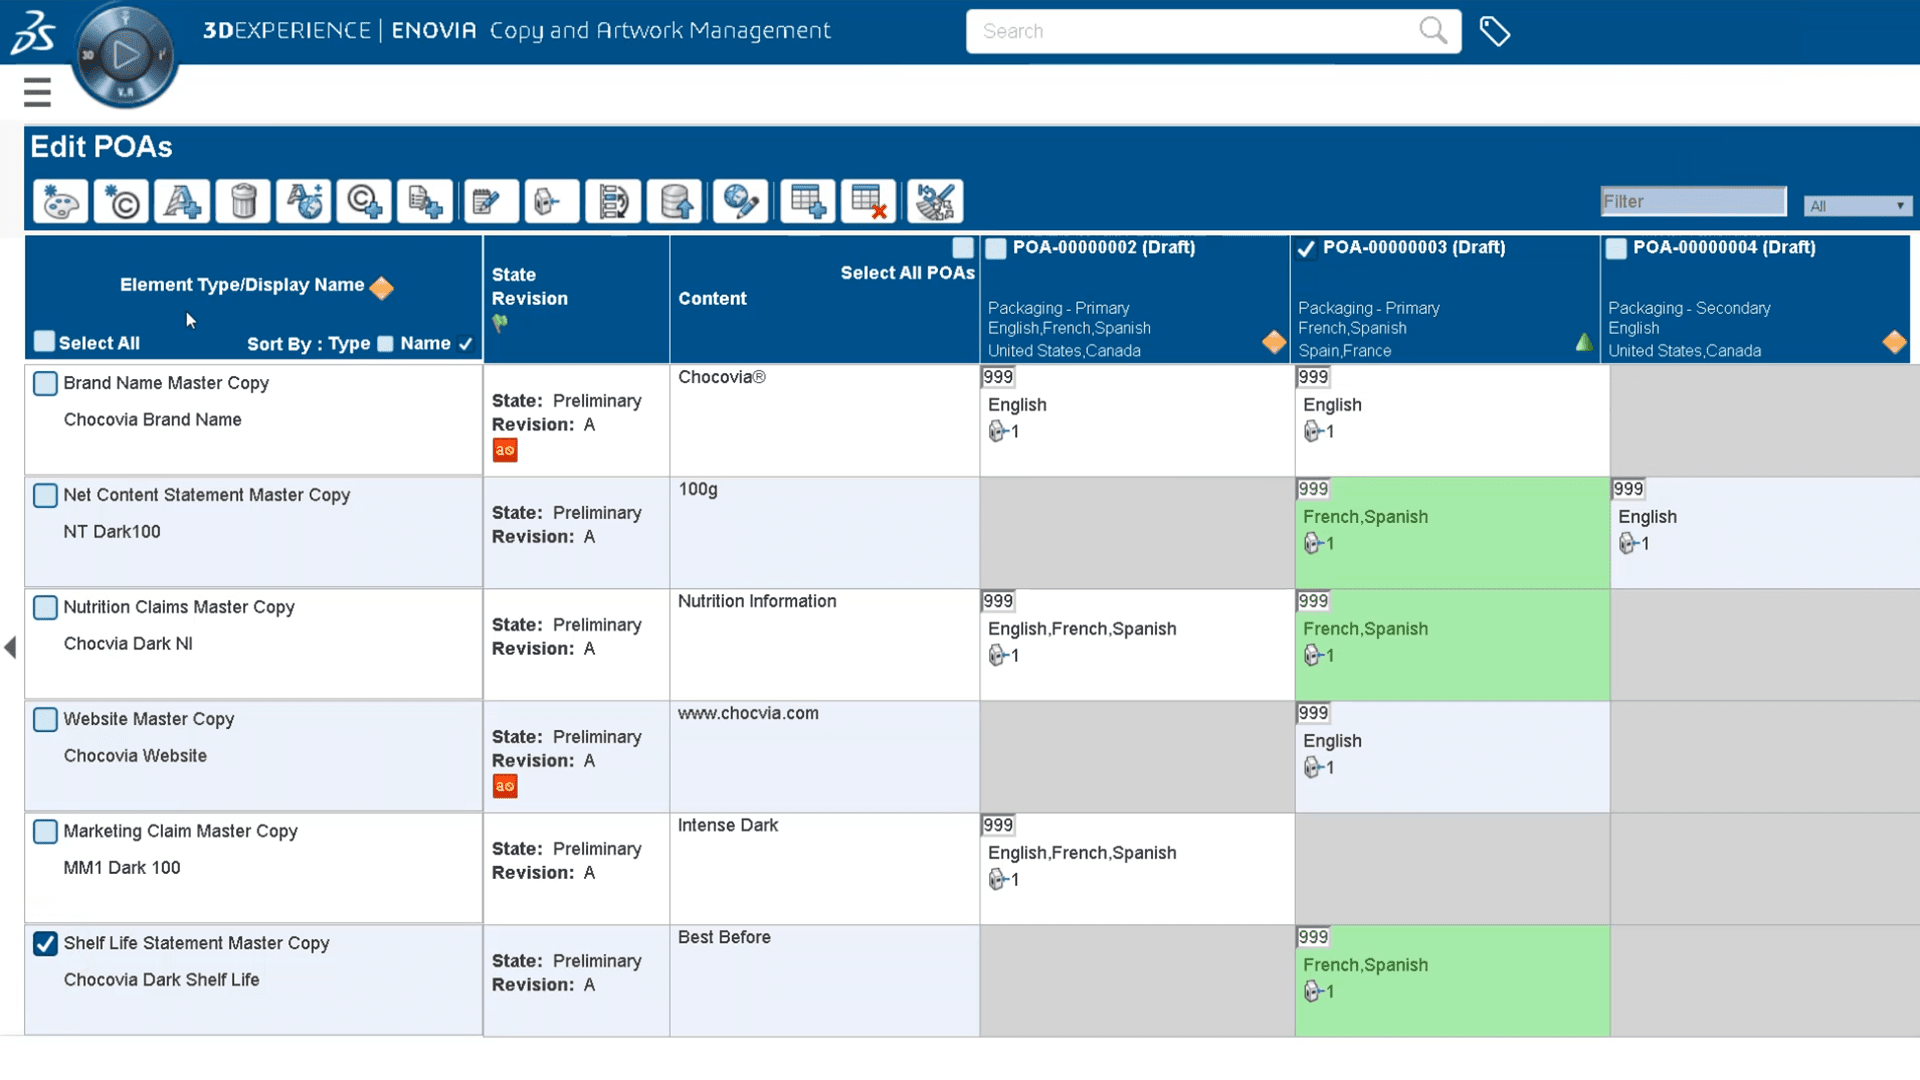
Task: Click the notepad edit toolbar icon
Action: (x=490, y=202)
